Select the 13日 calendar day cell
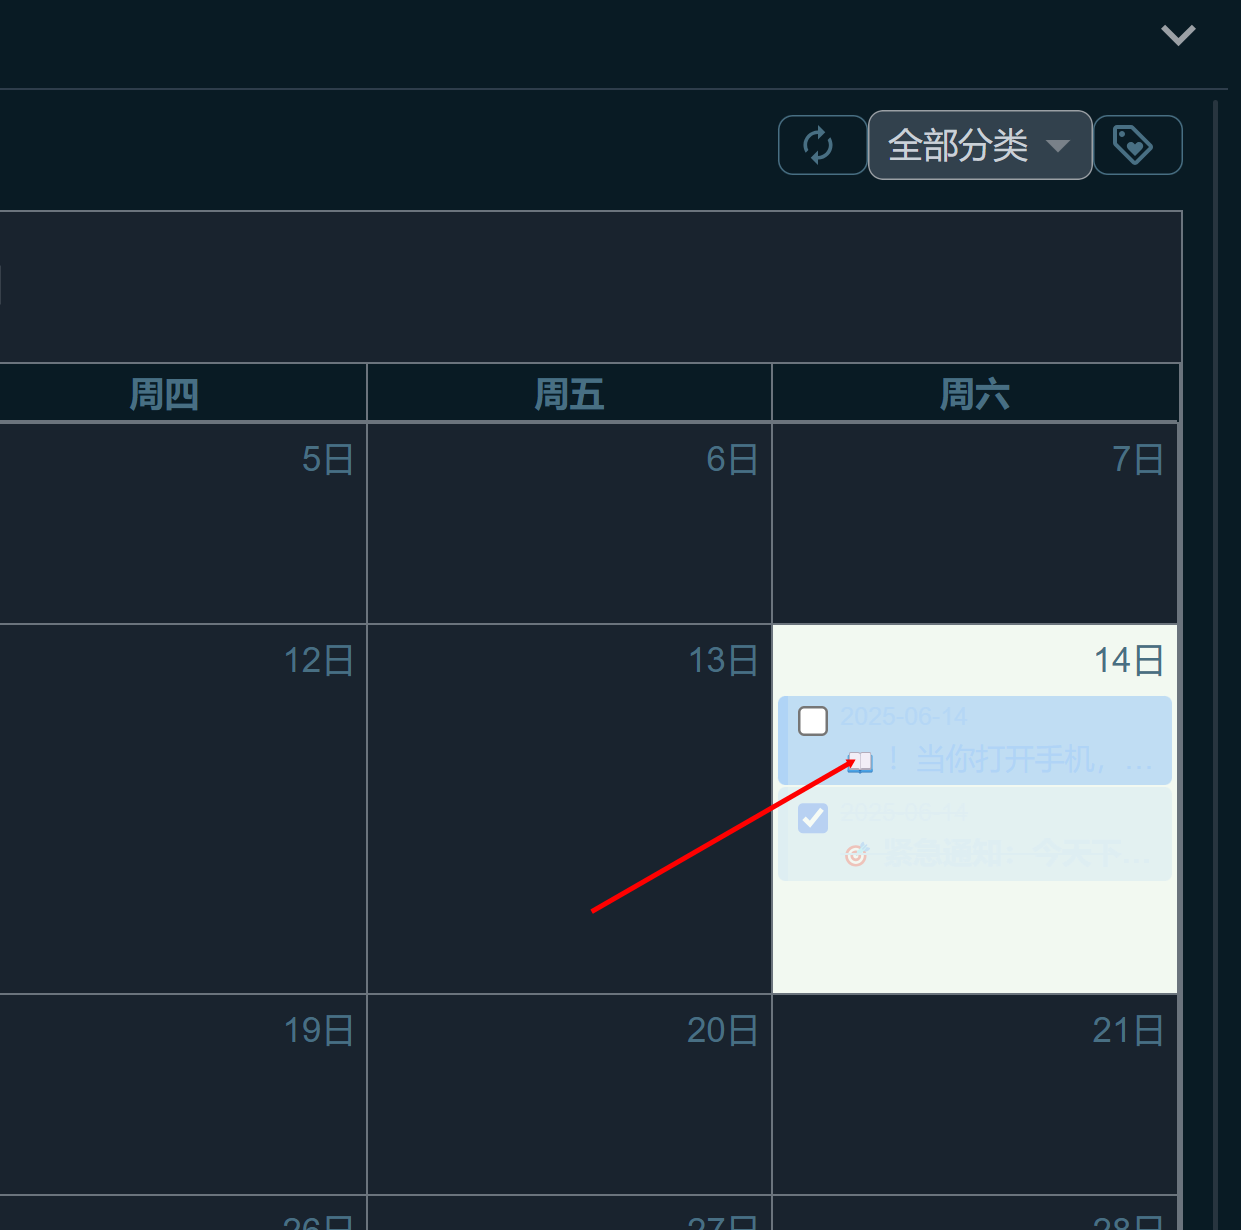This screenshot has width=1241, height=1230. click(569, 808)
